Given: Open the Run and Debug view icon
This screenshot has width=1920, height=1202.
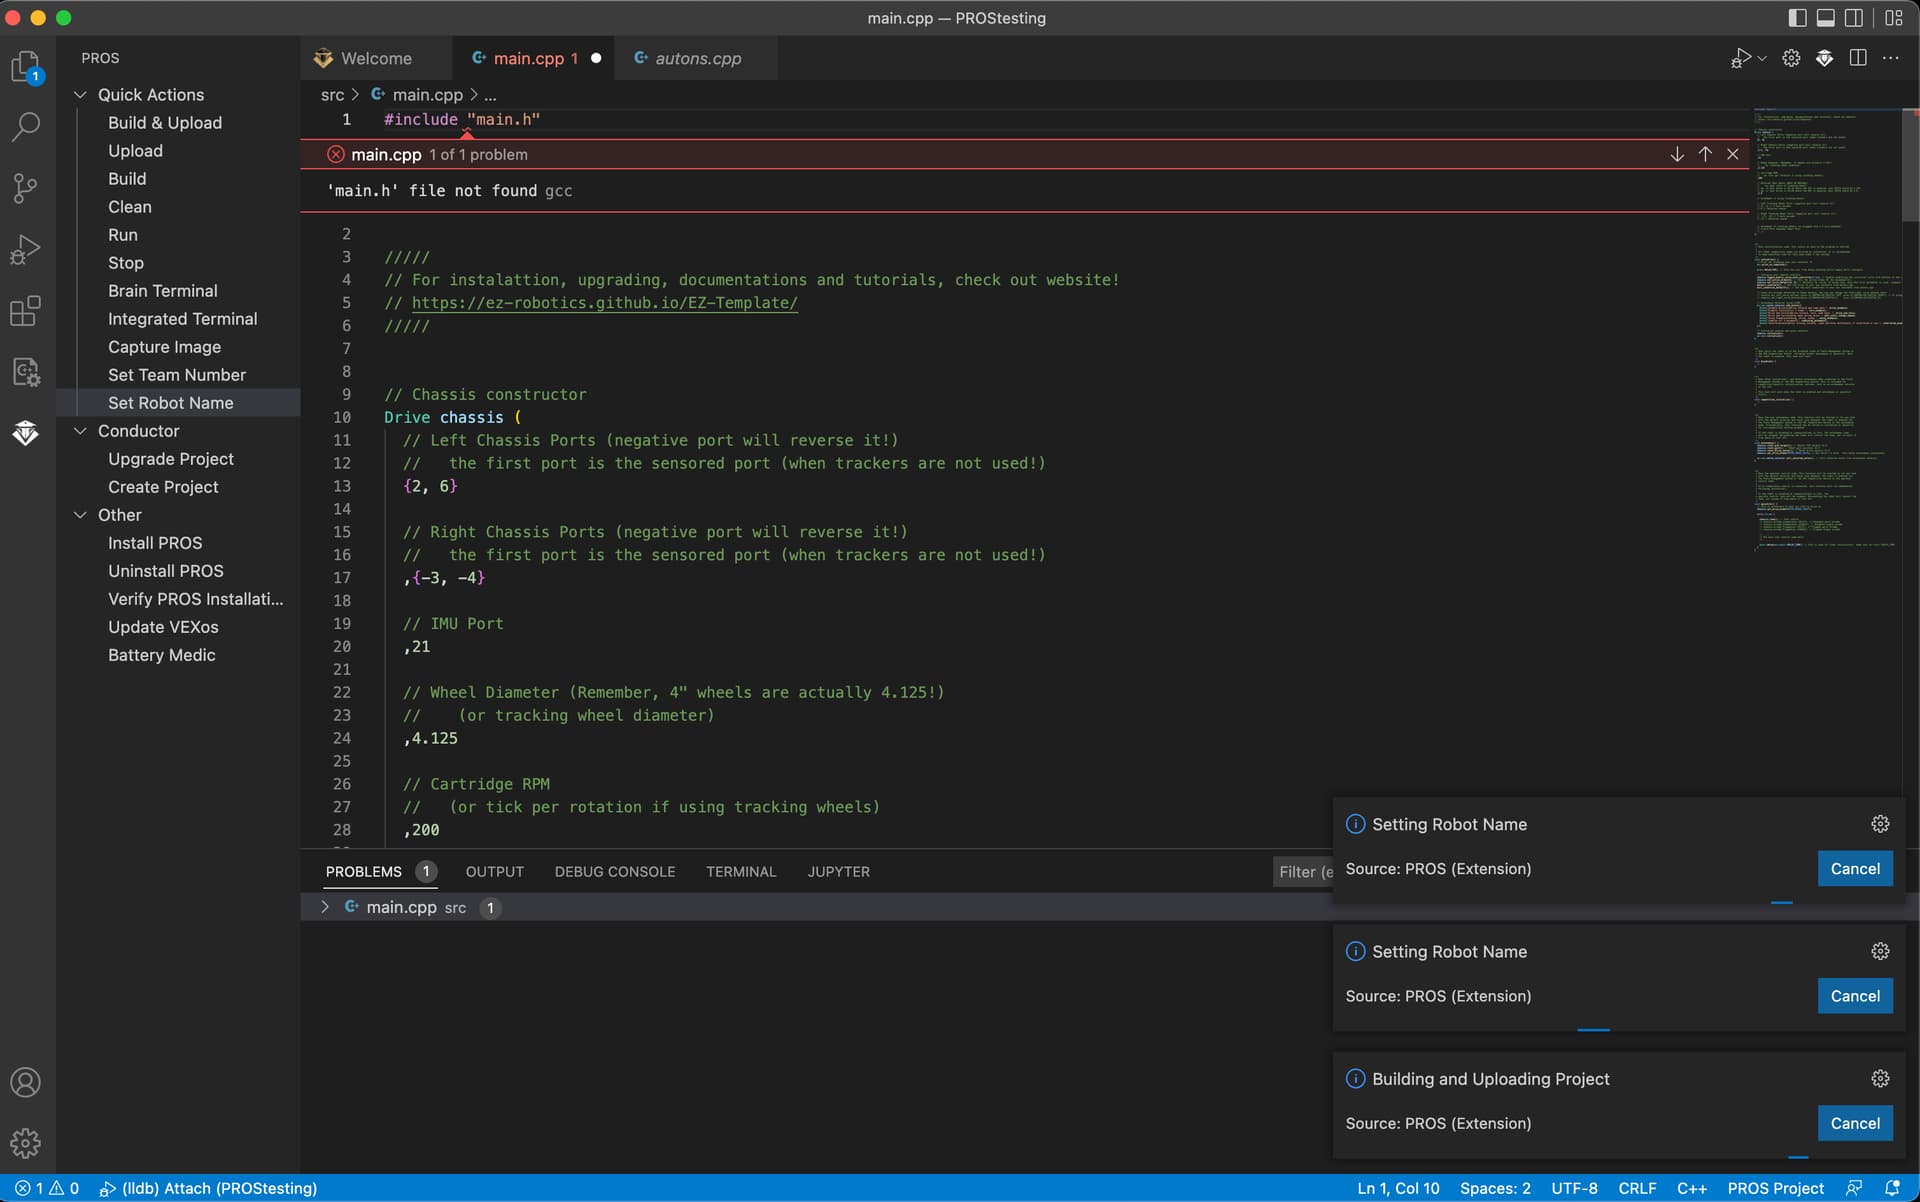Looking at the screenshot, I should [26, 249].
